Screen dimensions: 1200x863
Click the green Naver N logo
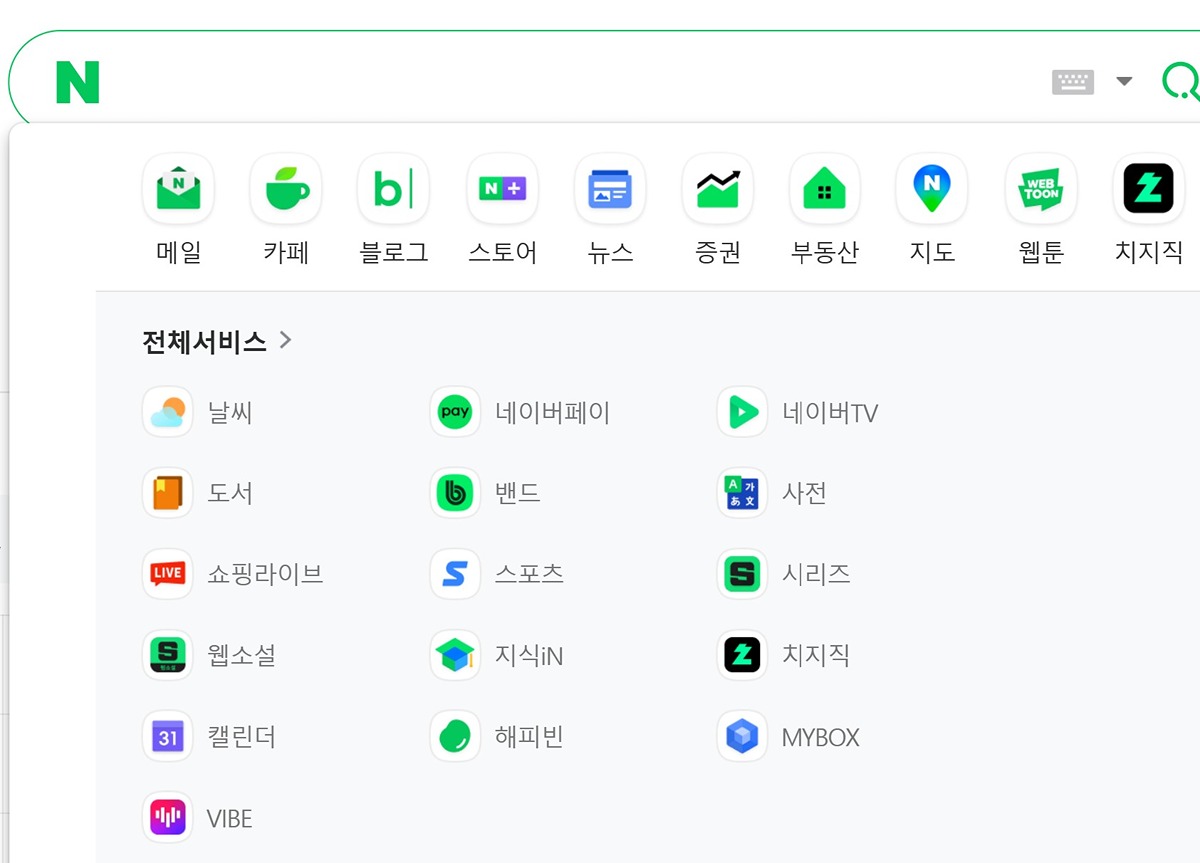coord(78,82)
